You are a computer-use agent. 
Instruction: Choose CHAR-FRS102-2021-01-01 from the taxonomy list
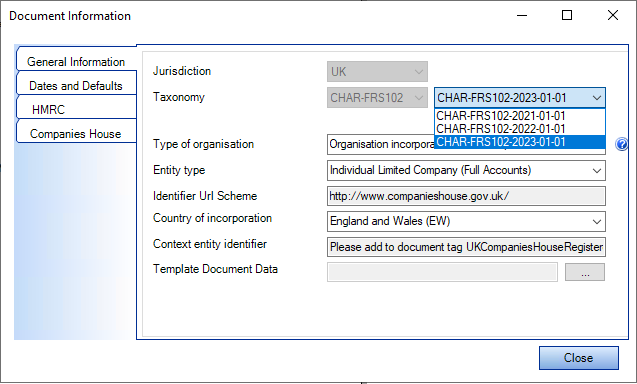point(520,116)
